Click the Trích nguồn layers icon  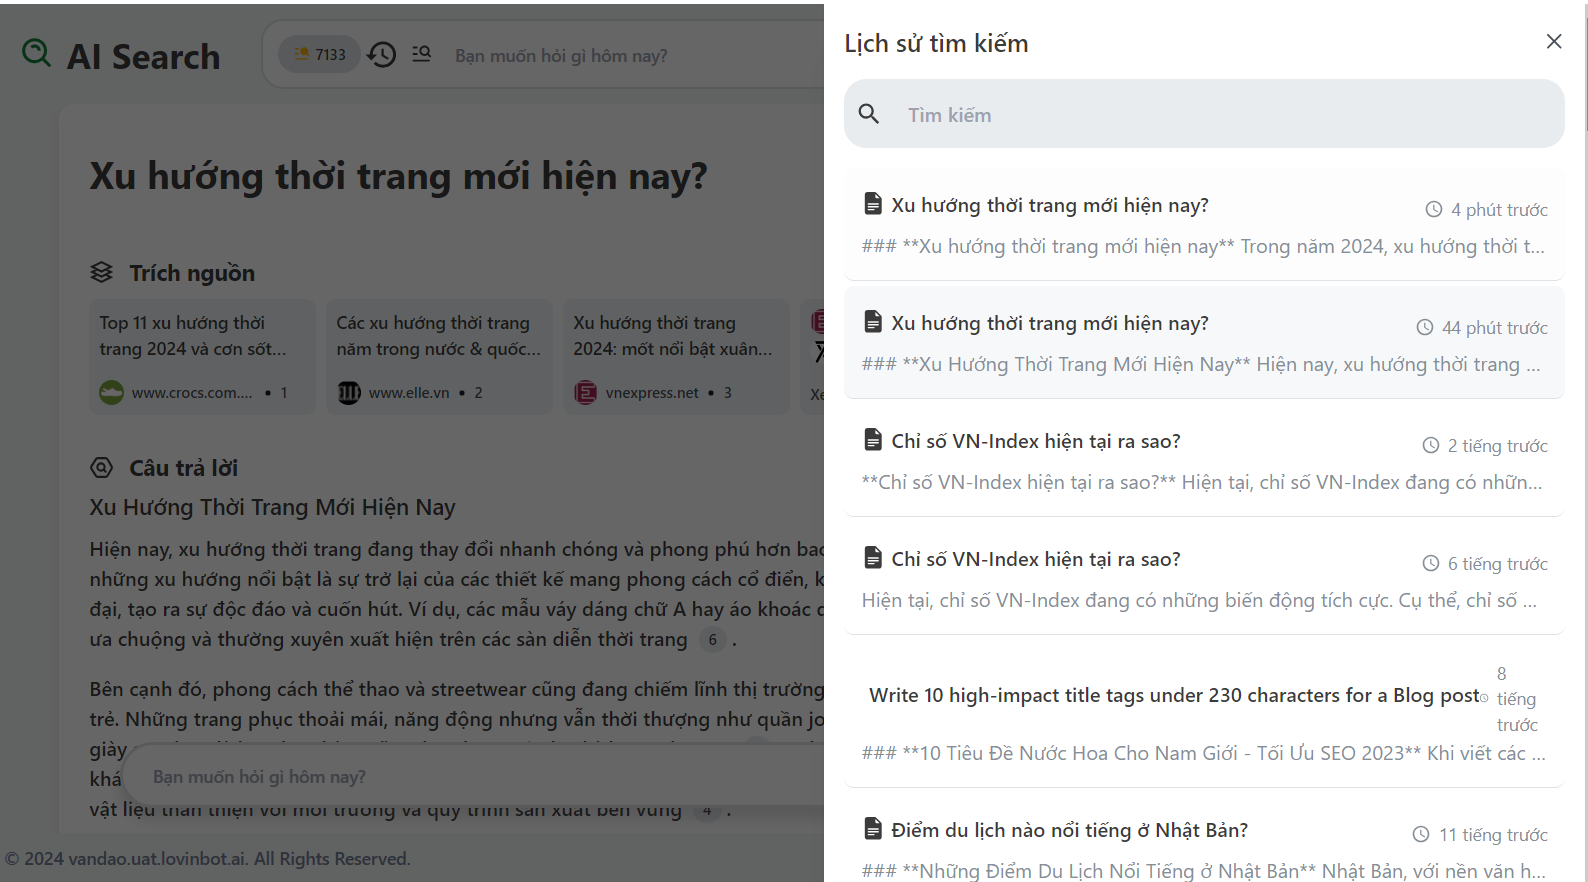pos(102,272)
